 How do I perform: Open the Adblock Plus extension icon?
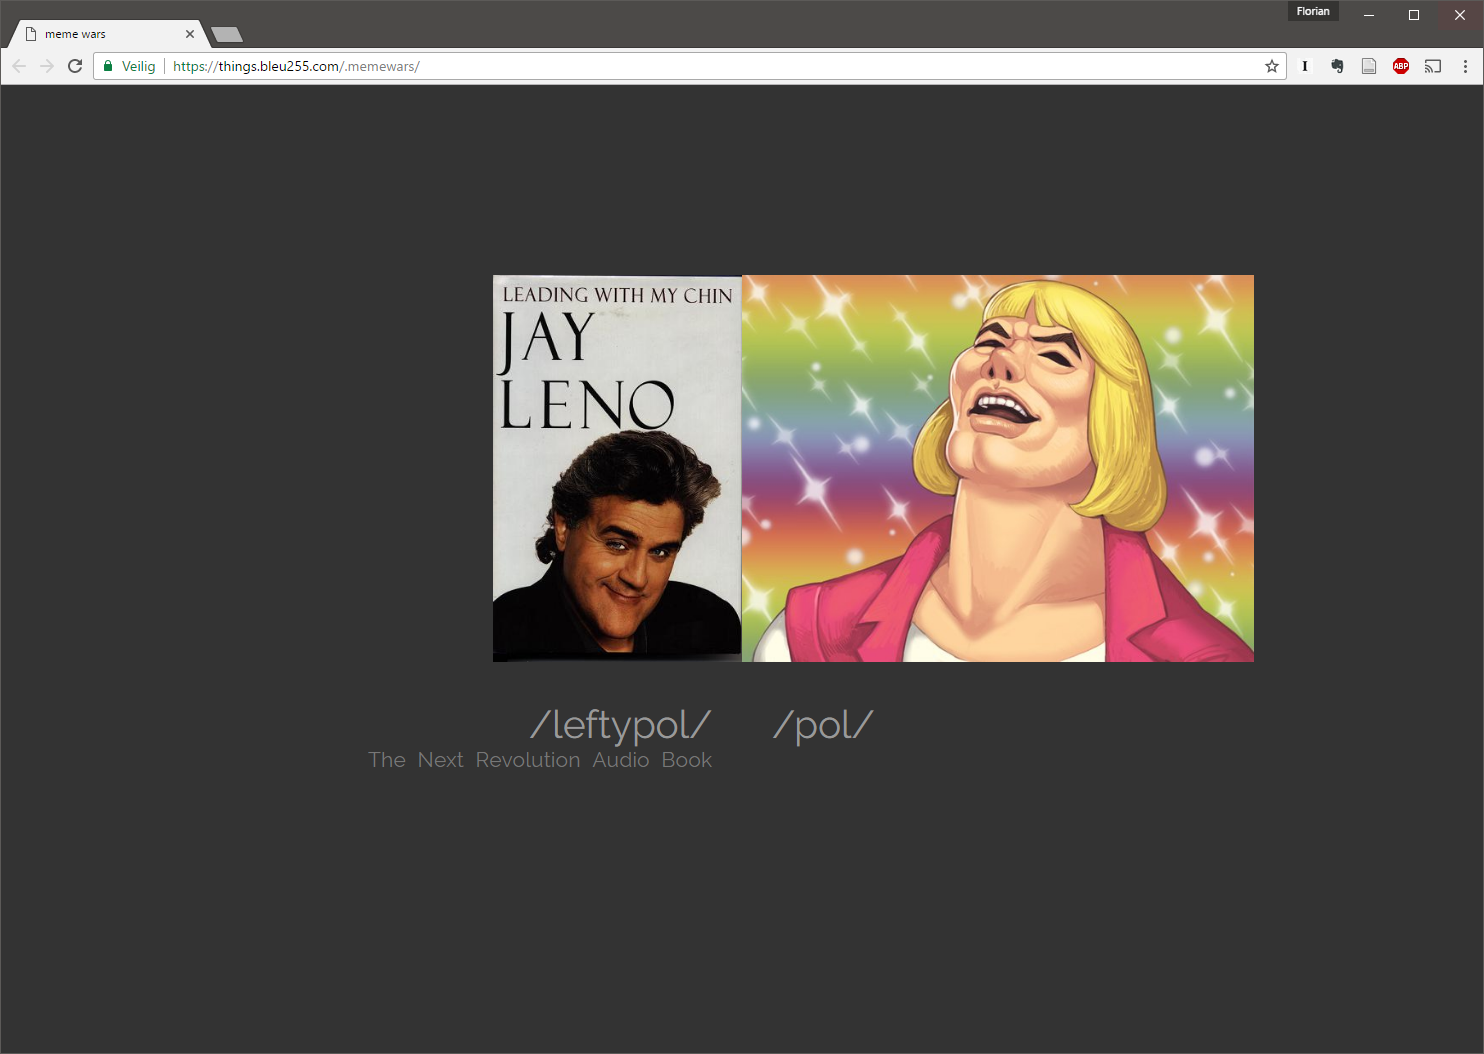1401,66
